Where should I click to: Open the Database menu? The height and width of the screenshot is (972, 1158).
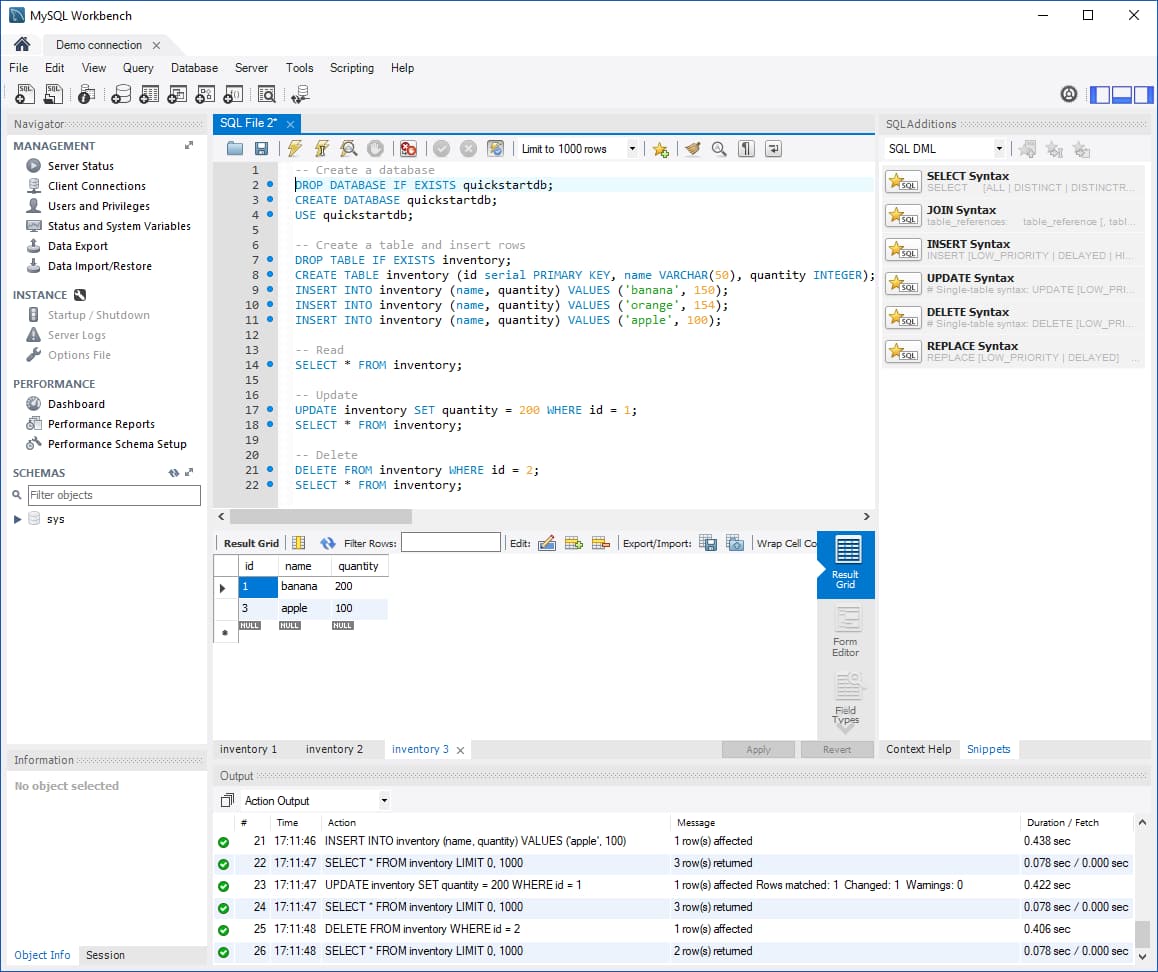[x=194, y=68]
